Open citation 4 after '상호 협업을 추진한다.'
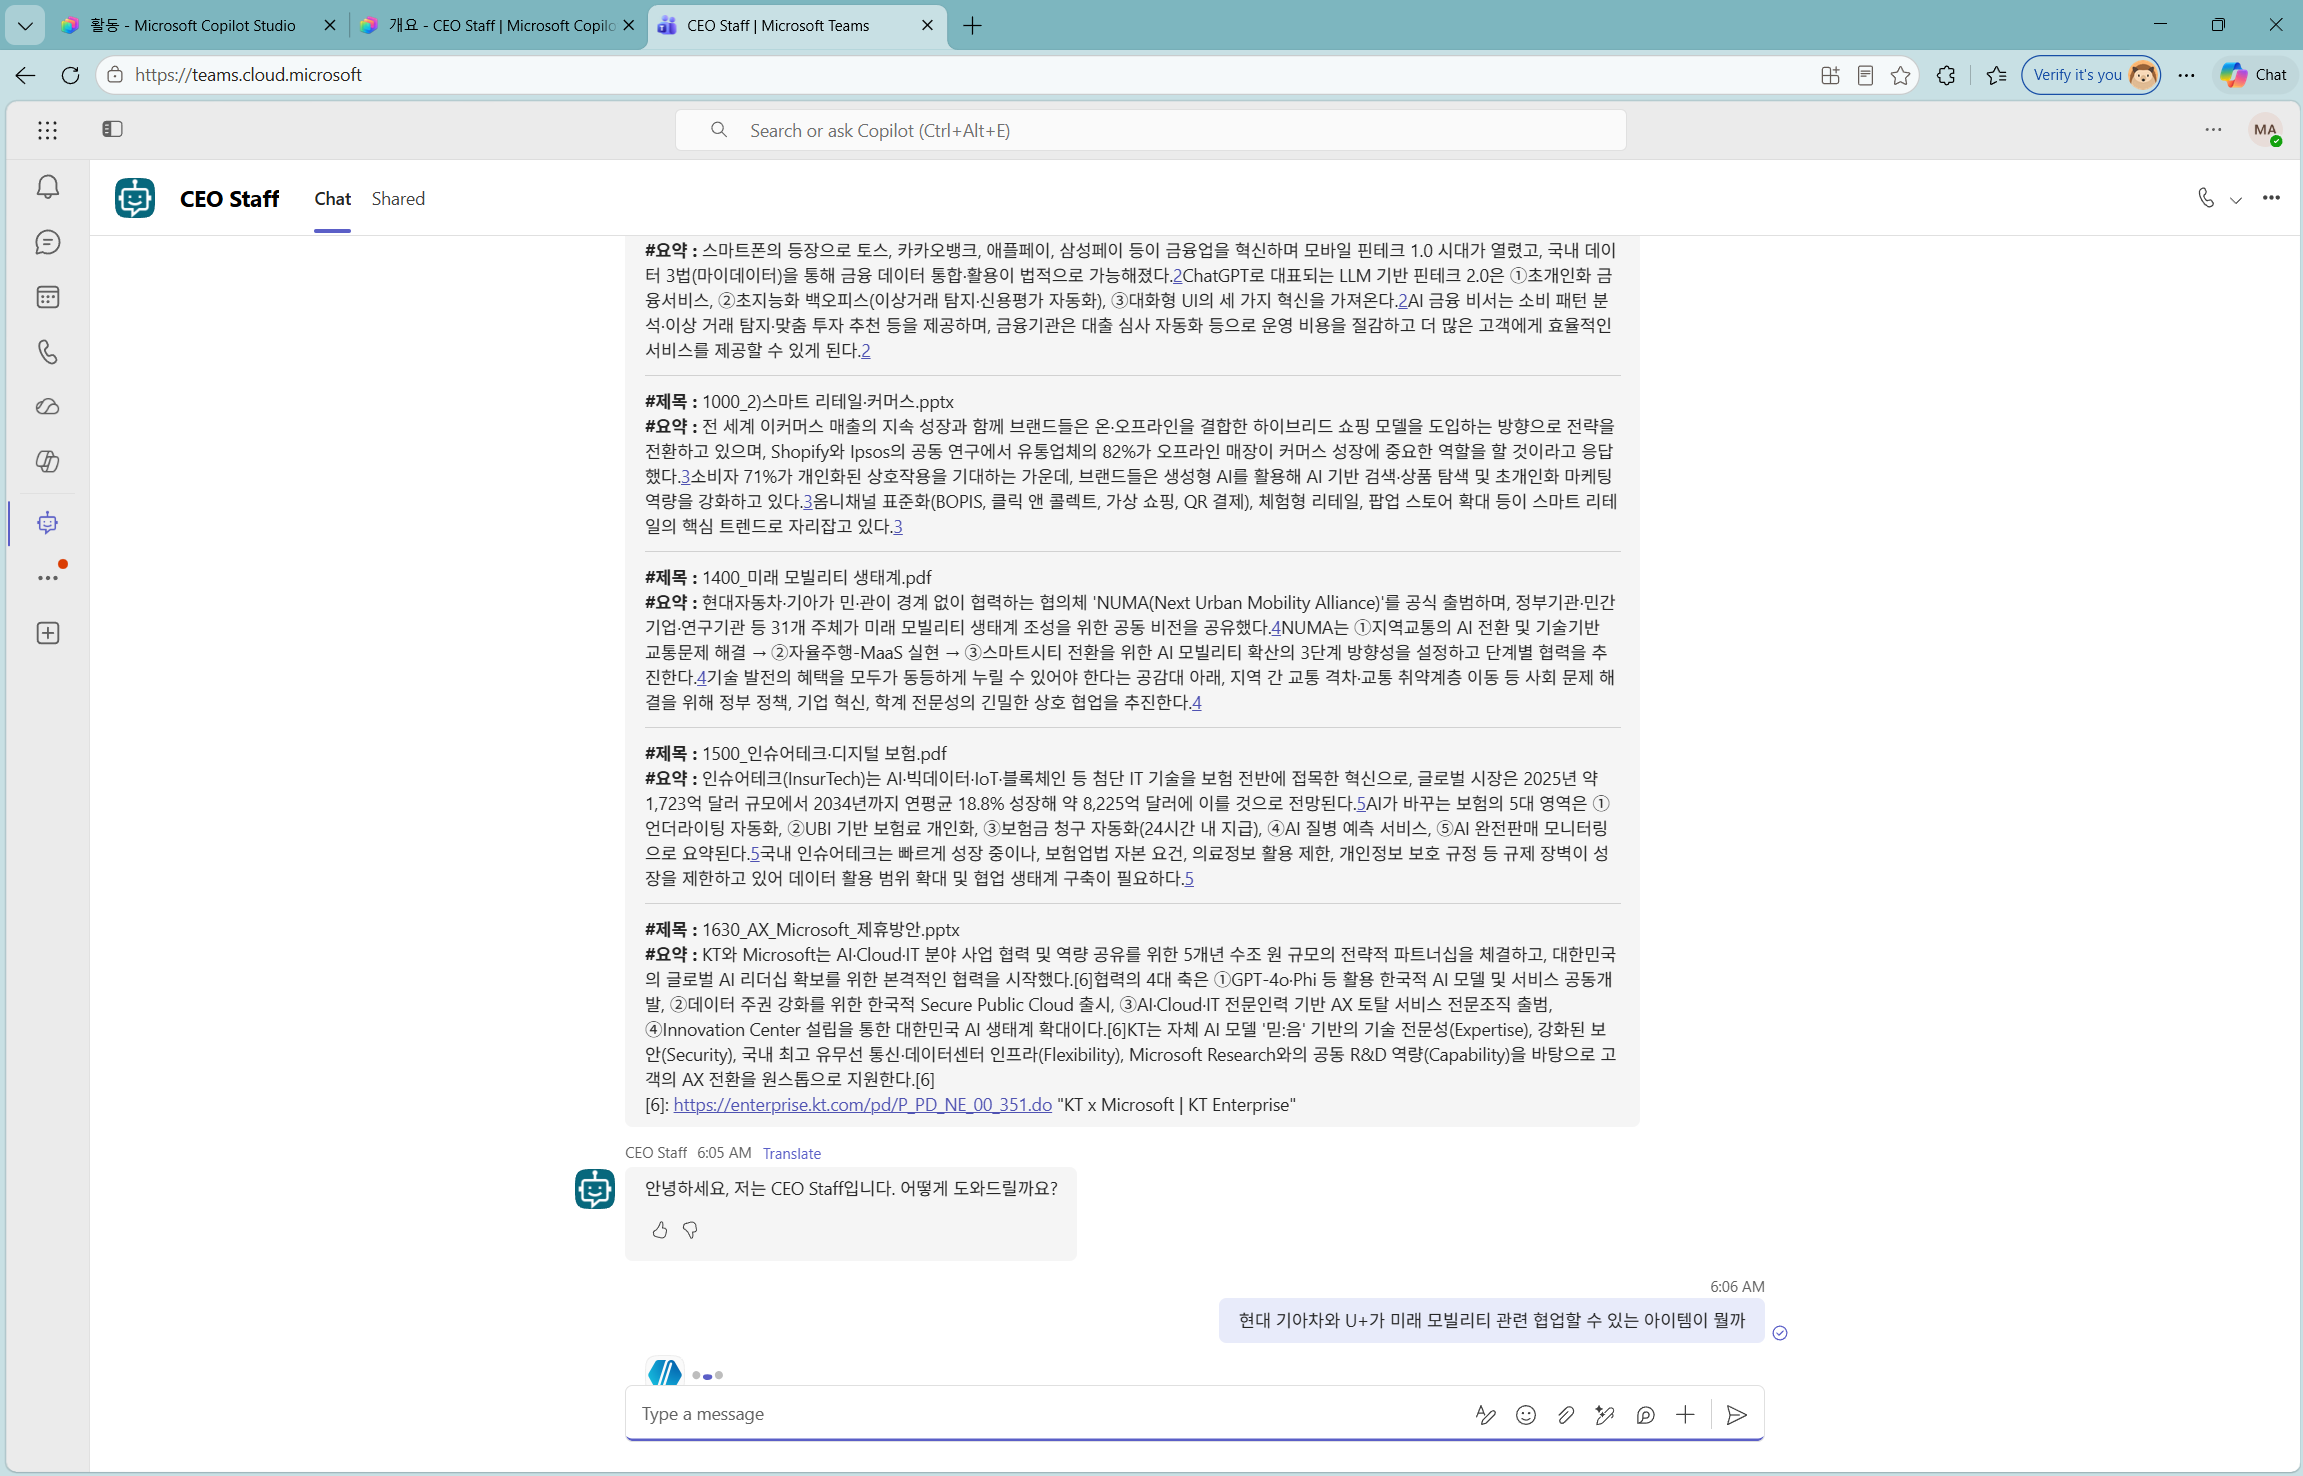The image size is (2303, 1476). 1196,703
